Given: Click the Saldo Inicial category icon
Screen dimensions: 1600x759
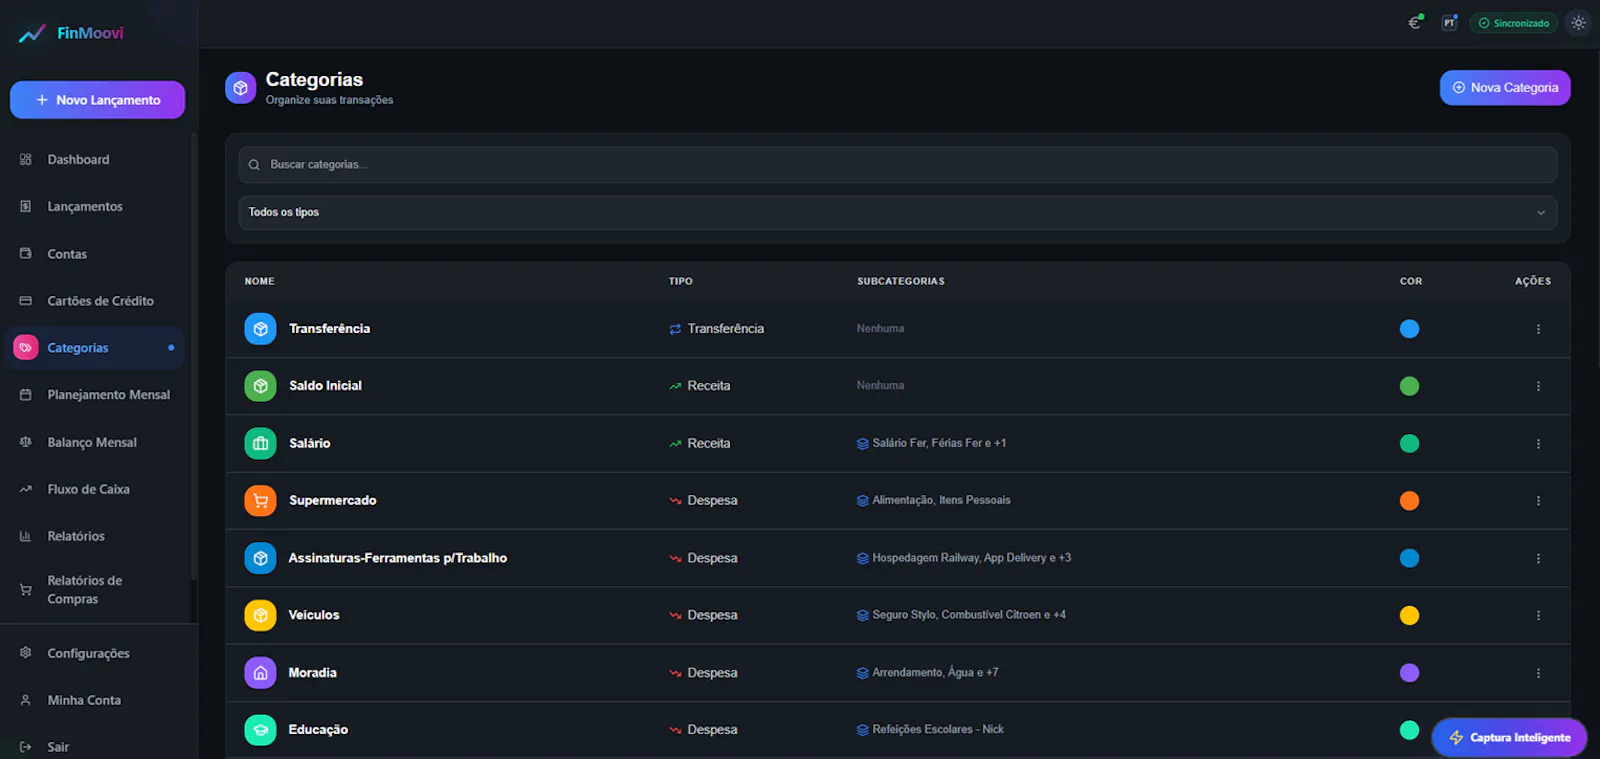Looking at the screenshot, I should click(261, 386).
